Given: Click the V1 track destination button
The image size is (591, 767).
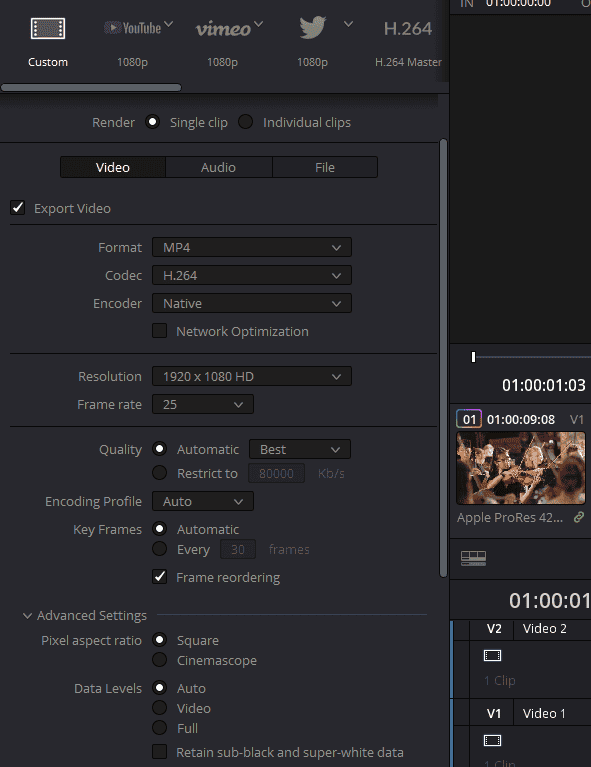Looking at the screenshot, I should coord(494,714).
